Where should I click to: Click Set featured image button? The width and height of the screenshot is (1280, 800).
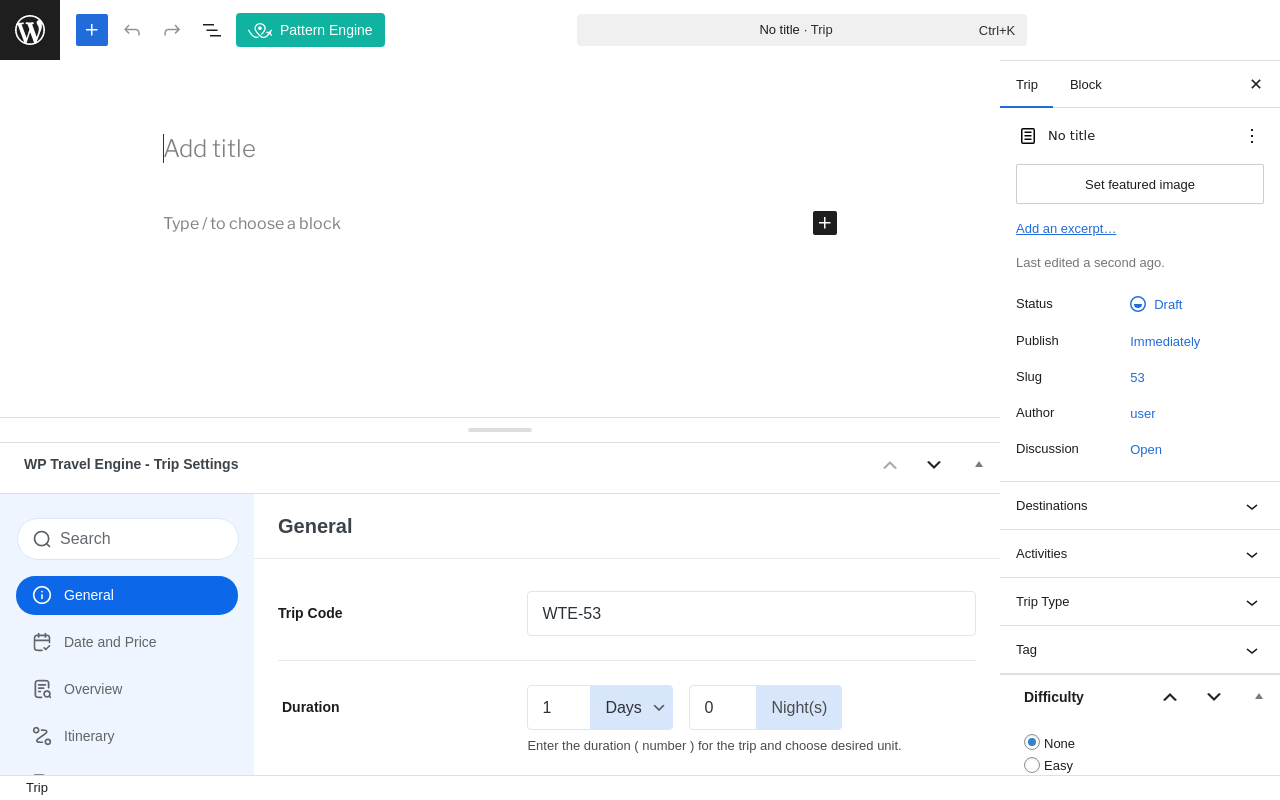(x=1140, y=184)
